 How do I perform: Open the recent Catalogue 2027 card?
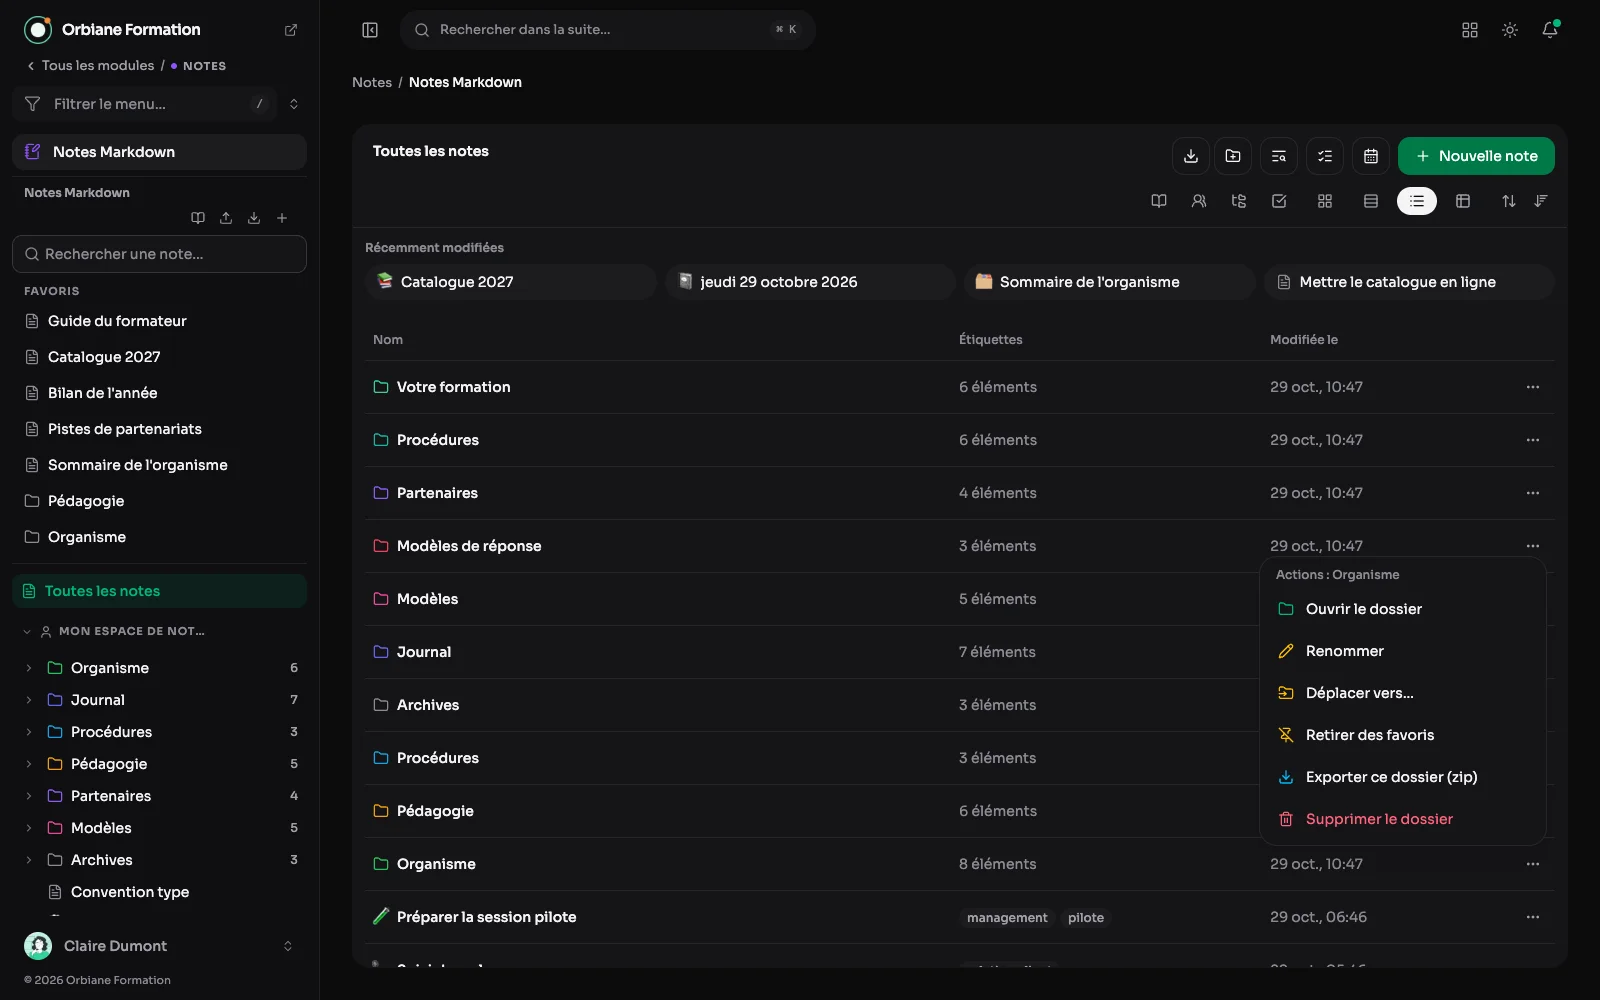click(x=510, y=282)
